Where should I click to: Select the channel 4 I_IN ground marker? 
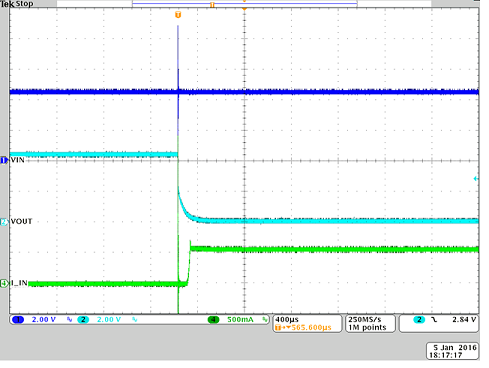pyautogui.click(x=4, y=283)
